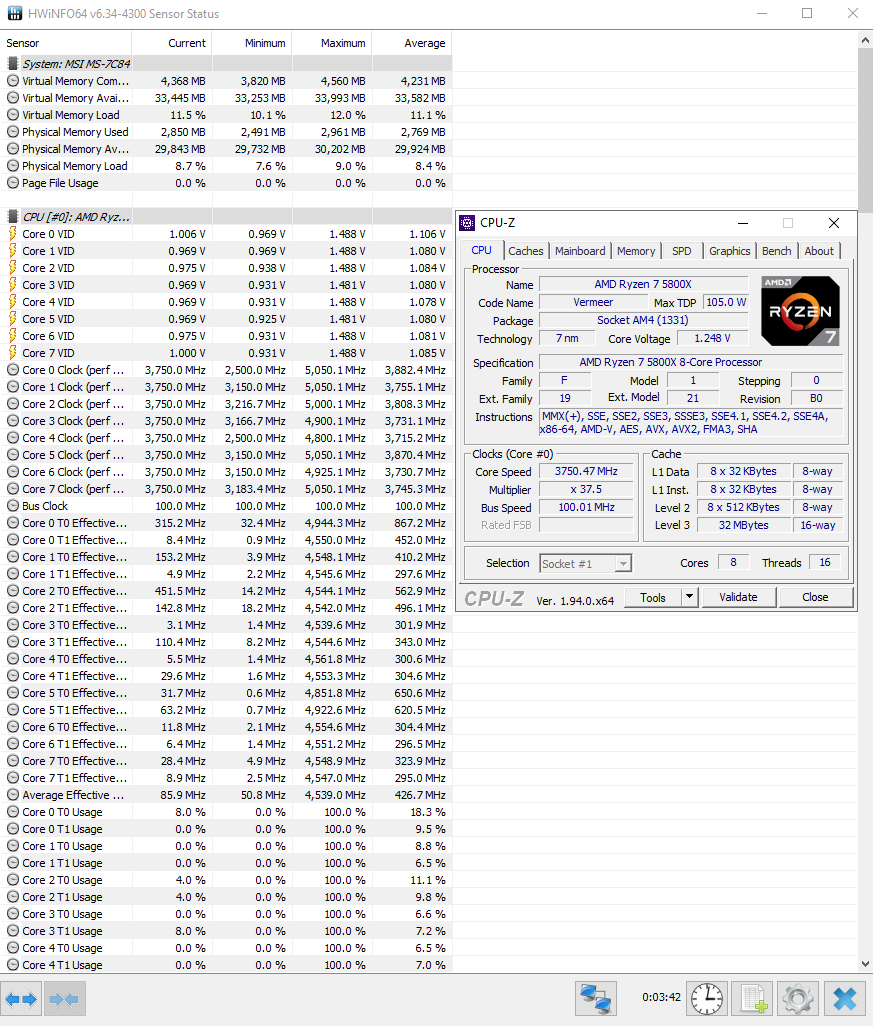
Task: Click the Maximum column header
Action: 331,43
